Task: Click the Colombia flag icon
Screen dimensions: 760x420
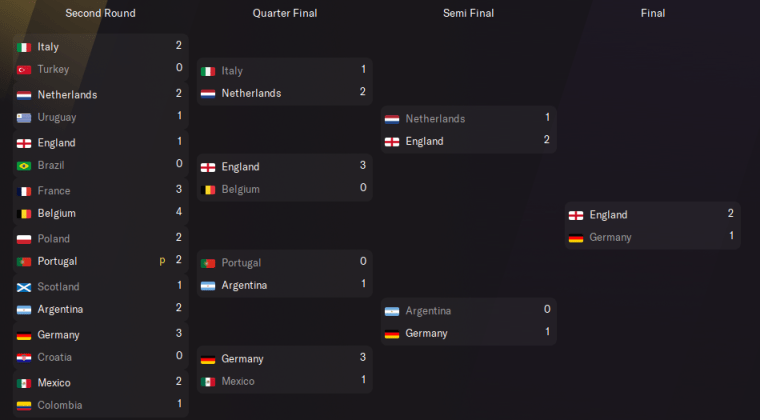Action: click(24, 405)
